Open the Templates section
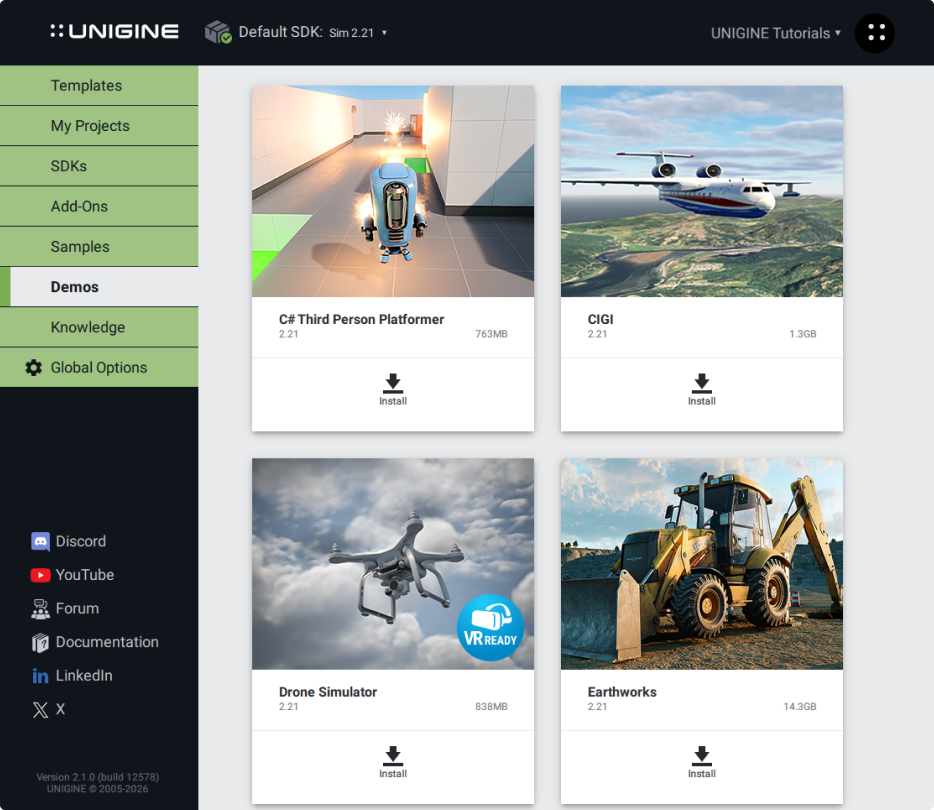Viewport: 934px width, 810px height. [99, 86]
